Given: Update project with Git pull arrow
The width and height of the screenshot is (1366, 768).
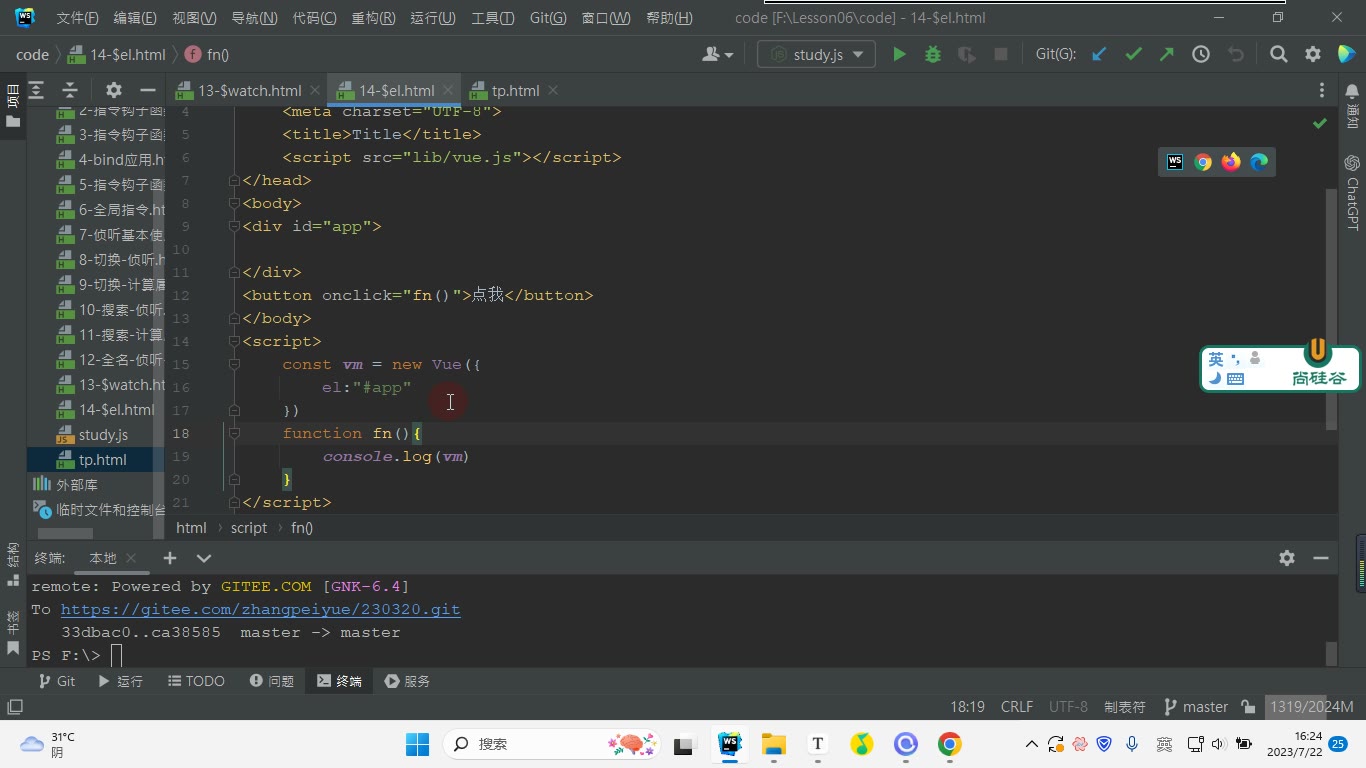Looking at the screenshot, I should tap(1099, 55).
